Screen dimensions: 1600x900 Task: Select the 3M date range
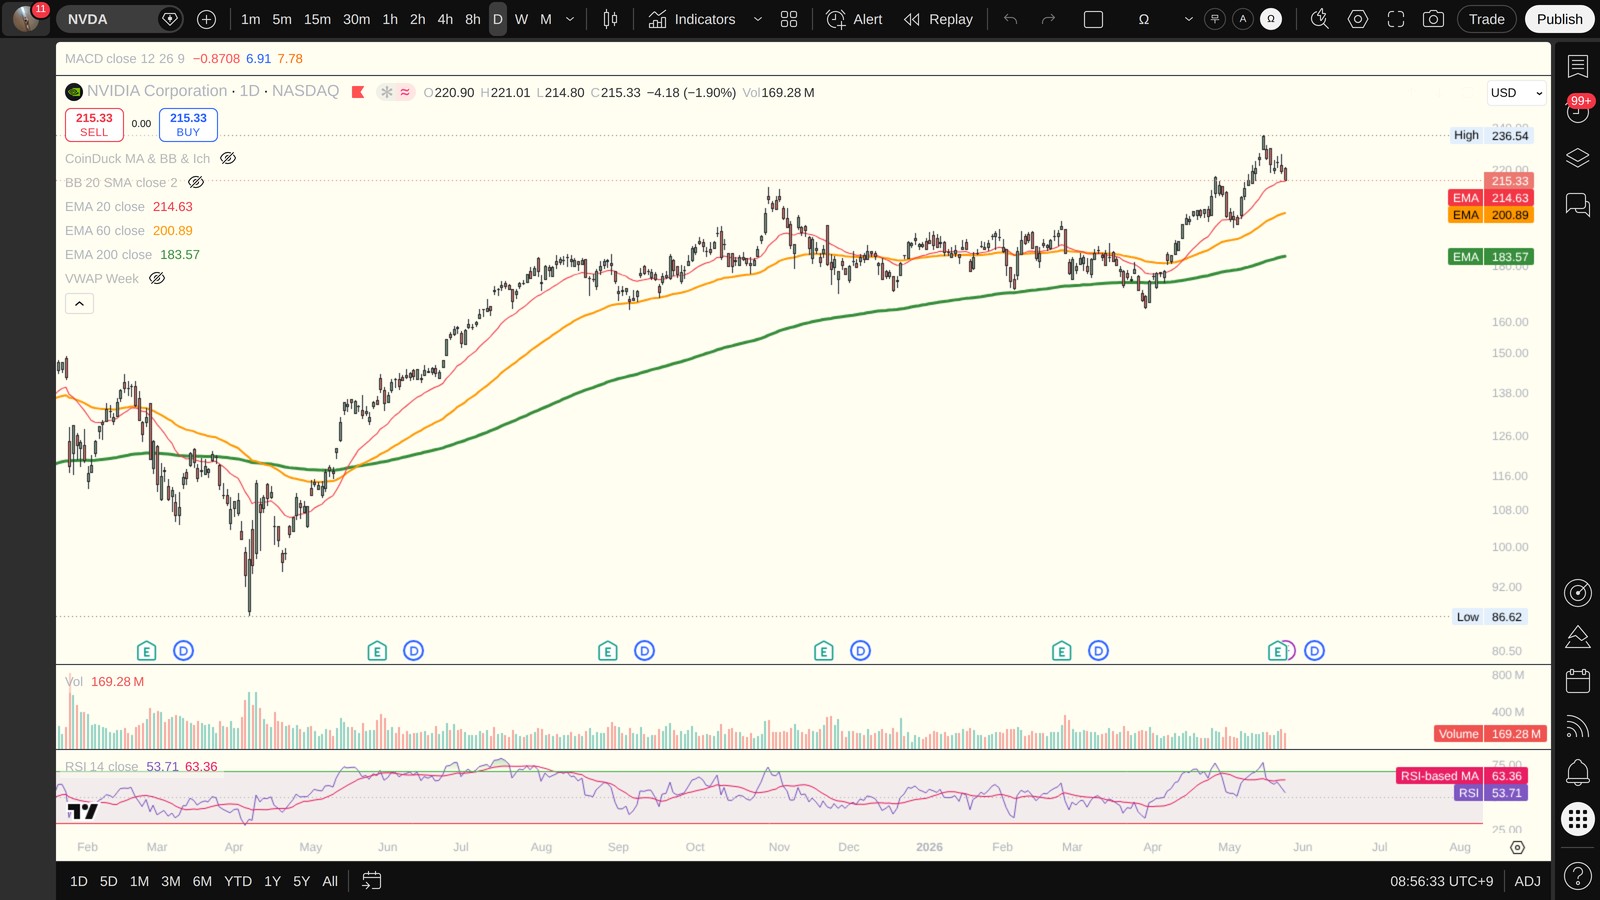point(171,881)
